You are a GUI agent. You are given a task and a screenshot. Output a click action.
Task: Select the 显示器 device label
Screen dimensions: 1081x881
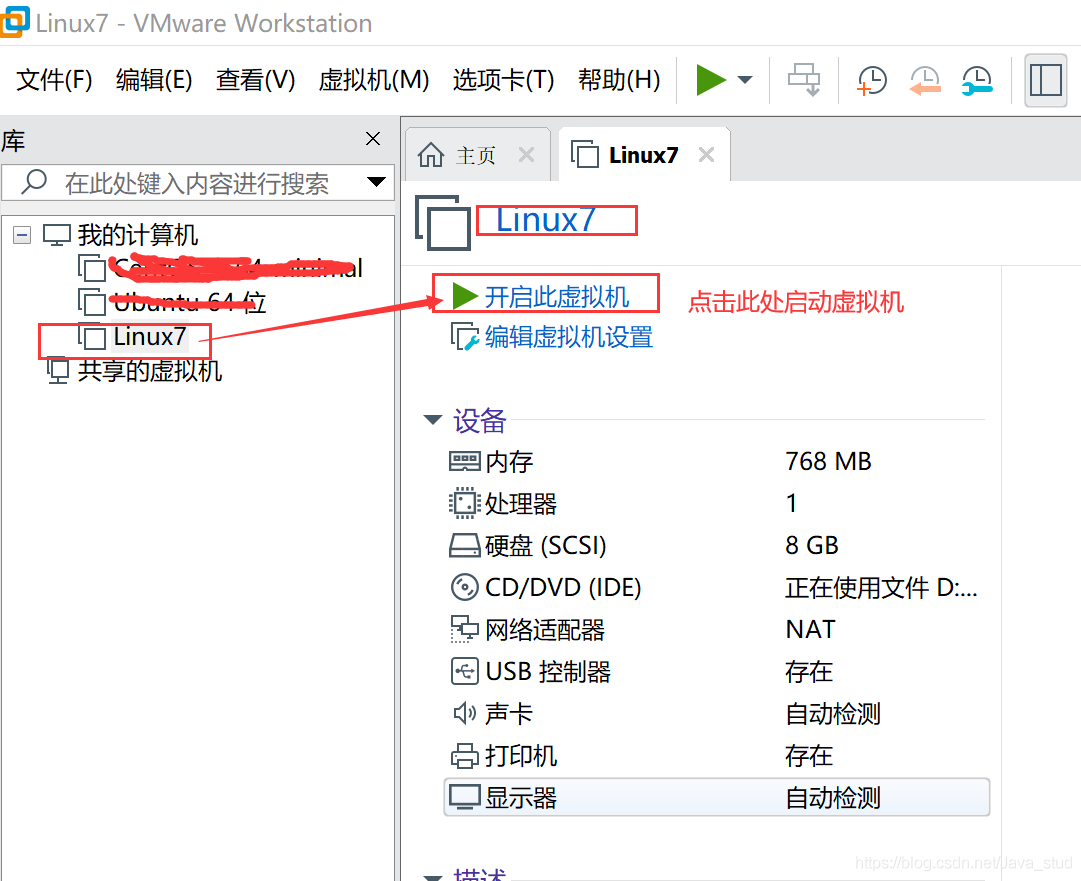tap(521, 798)
